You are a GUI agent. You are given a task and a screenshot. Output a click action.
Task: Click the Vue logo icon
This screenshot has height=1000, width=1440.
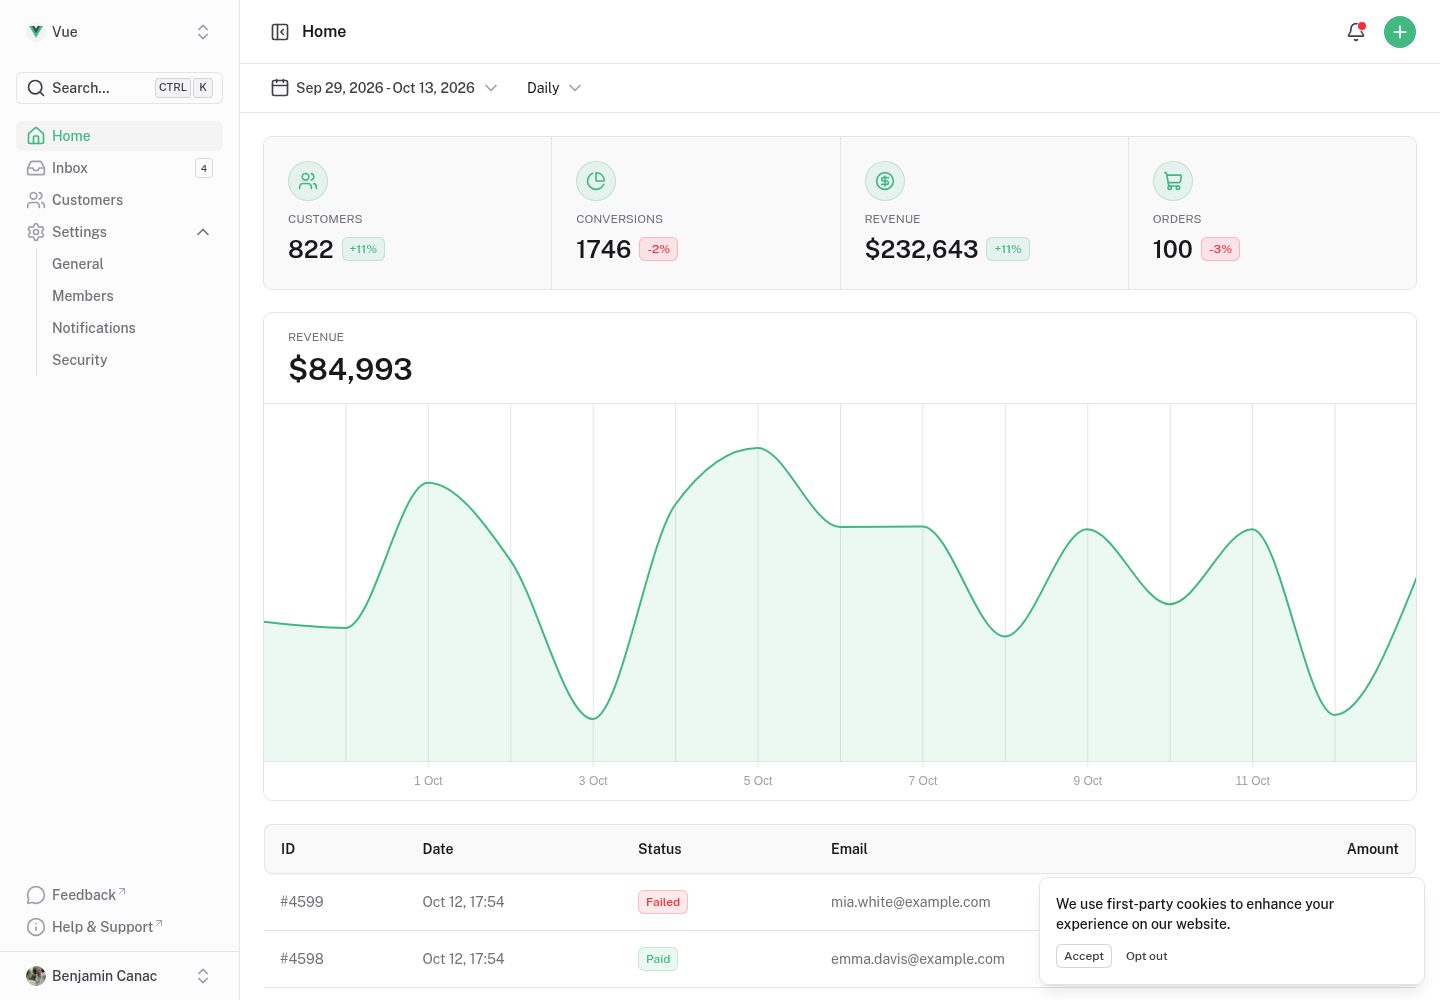tap(36, 32)
